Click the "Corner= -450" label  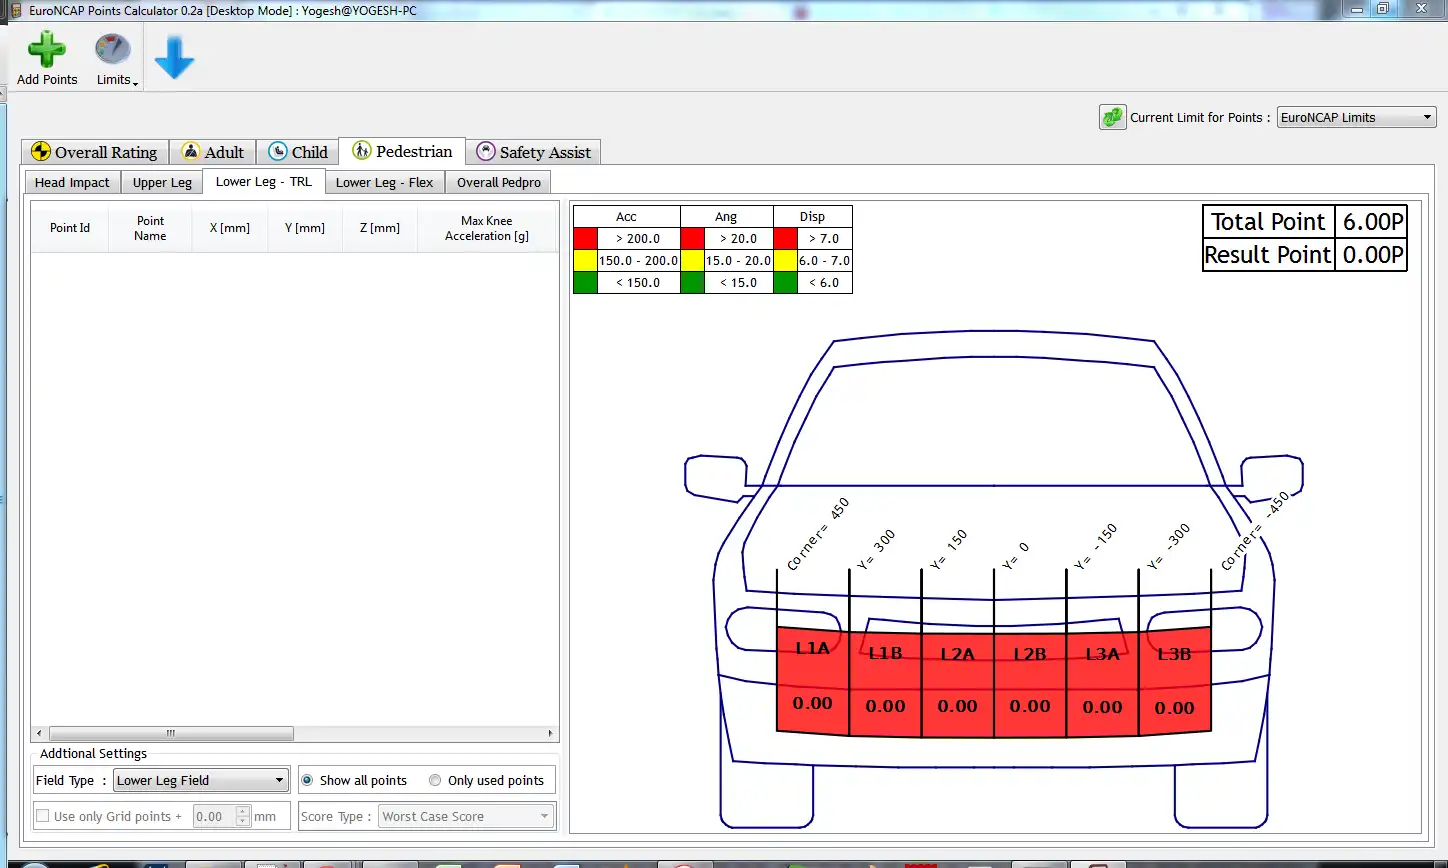pos(1255,531)
